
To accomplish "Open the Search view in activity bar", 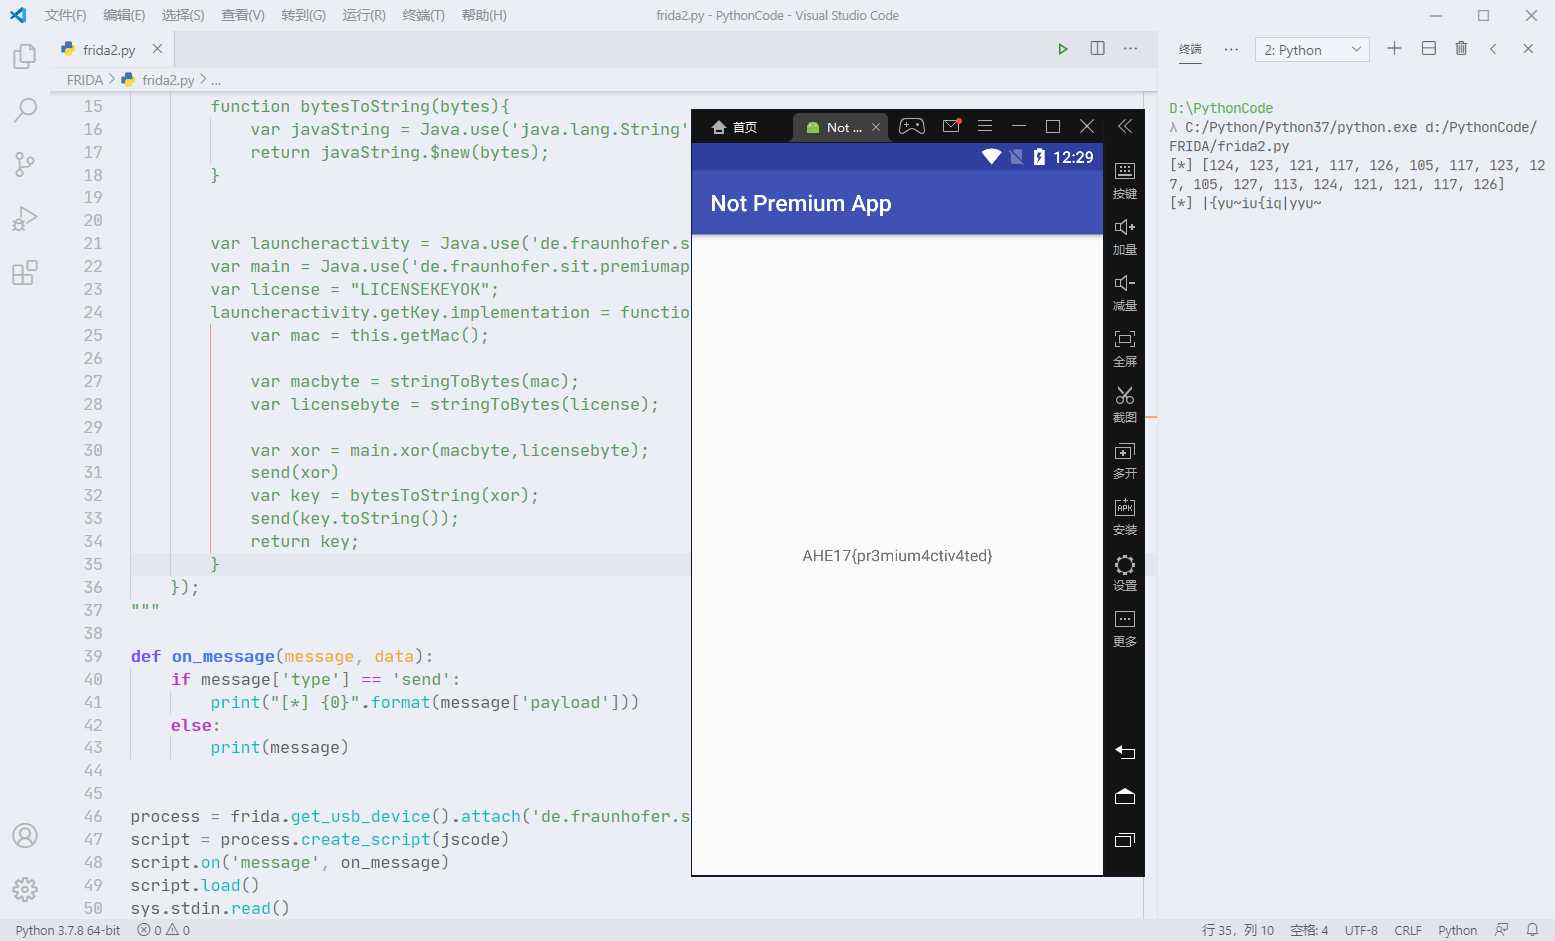I will (x=25, y=110).
